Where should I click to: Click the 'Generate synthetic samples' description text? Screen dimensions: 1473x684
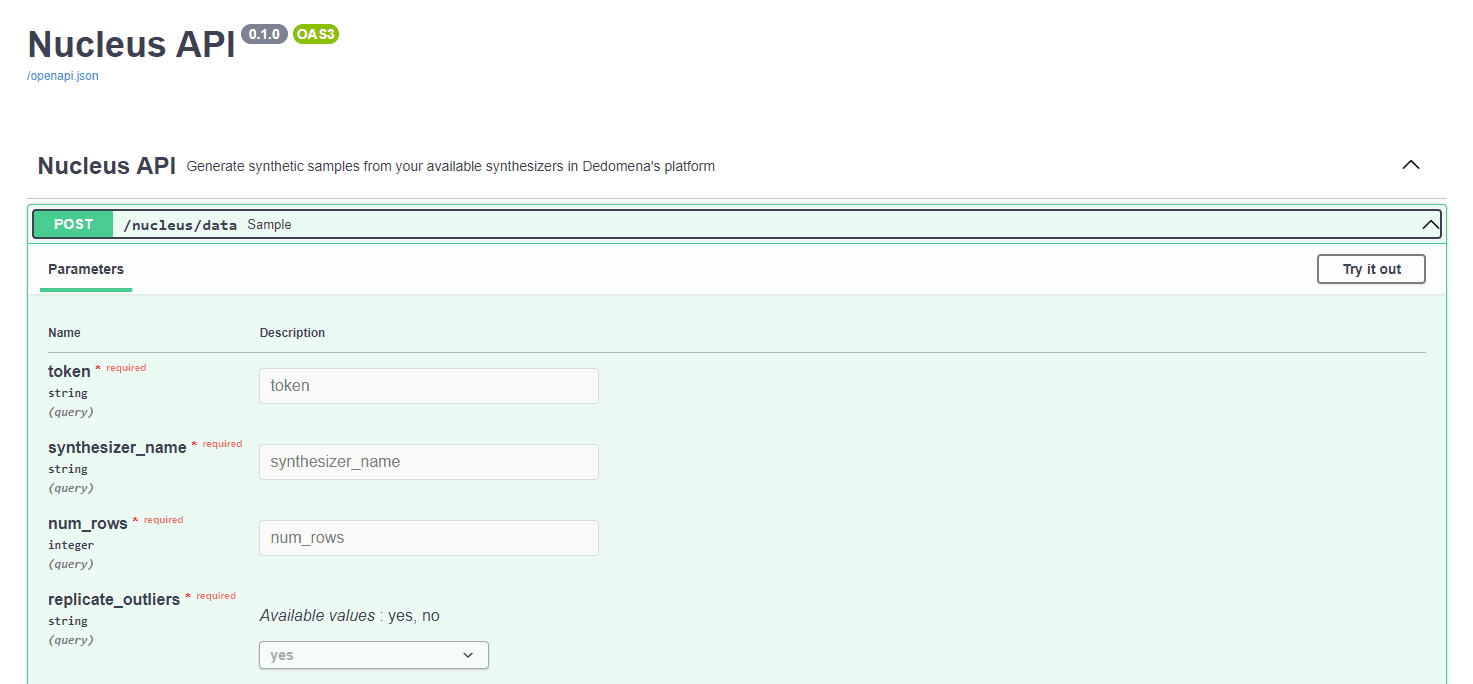pyautogui.click(x=451, y=166)
